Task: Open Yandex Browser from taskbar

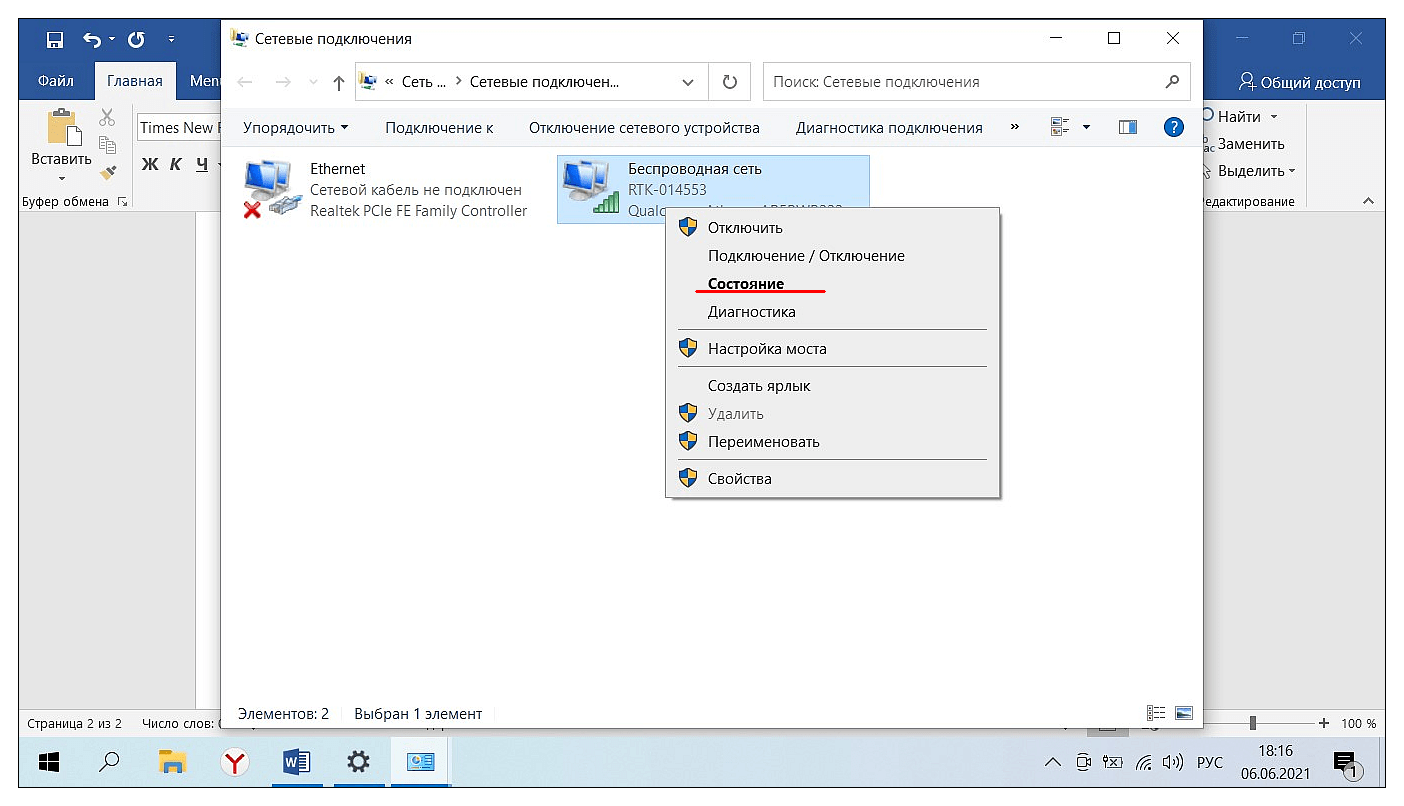Action: 235,763
